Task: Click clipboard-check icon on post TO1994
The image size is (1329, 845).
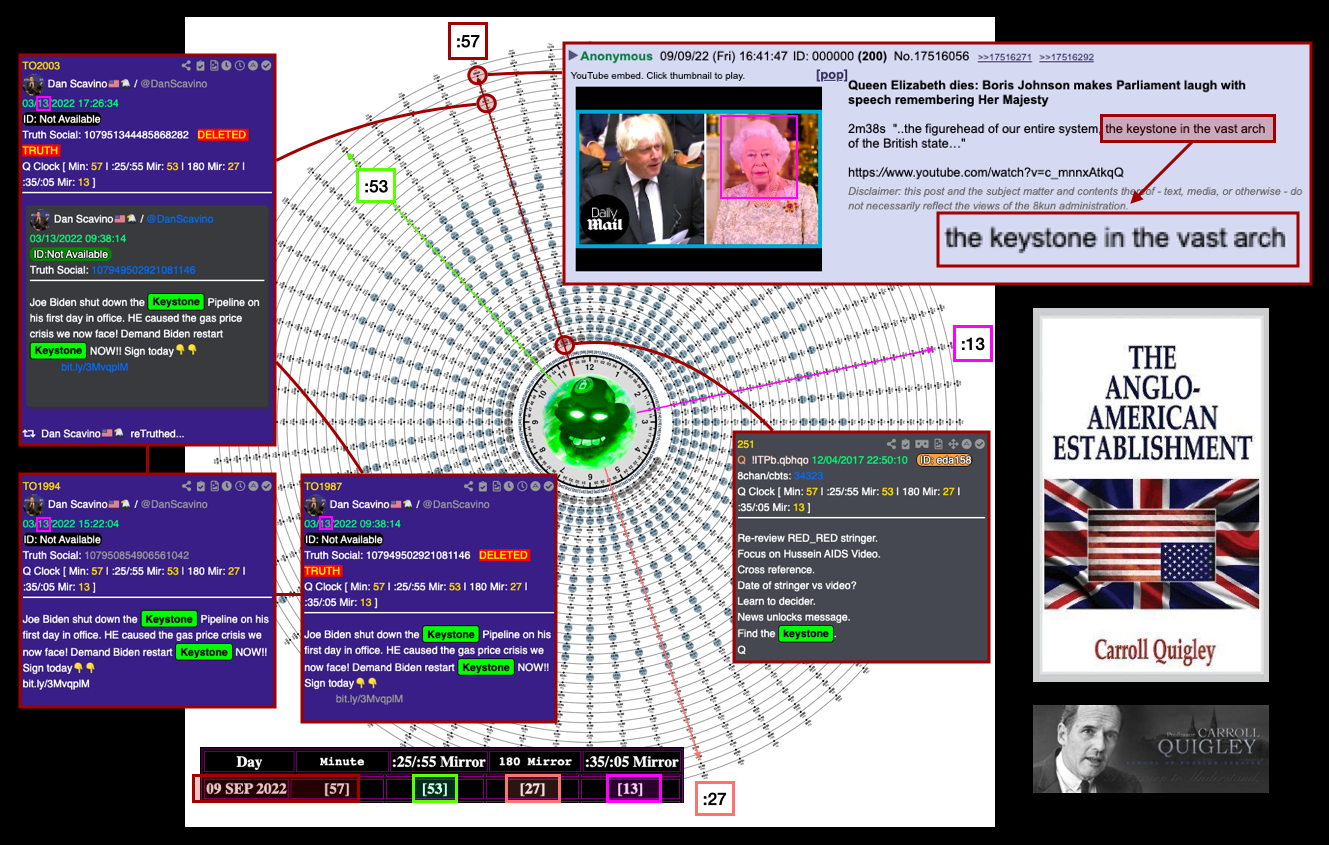Action: (x=200, y=486)
